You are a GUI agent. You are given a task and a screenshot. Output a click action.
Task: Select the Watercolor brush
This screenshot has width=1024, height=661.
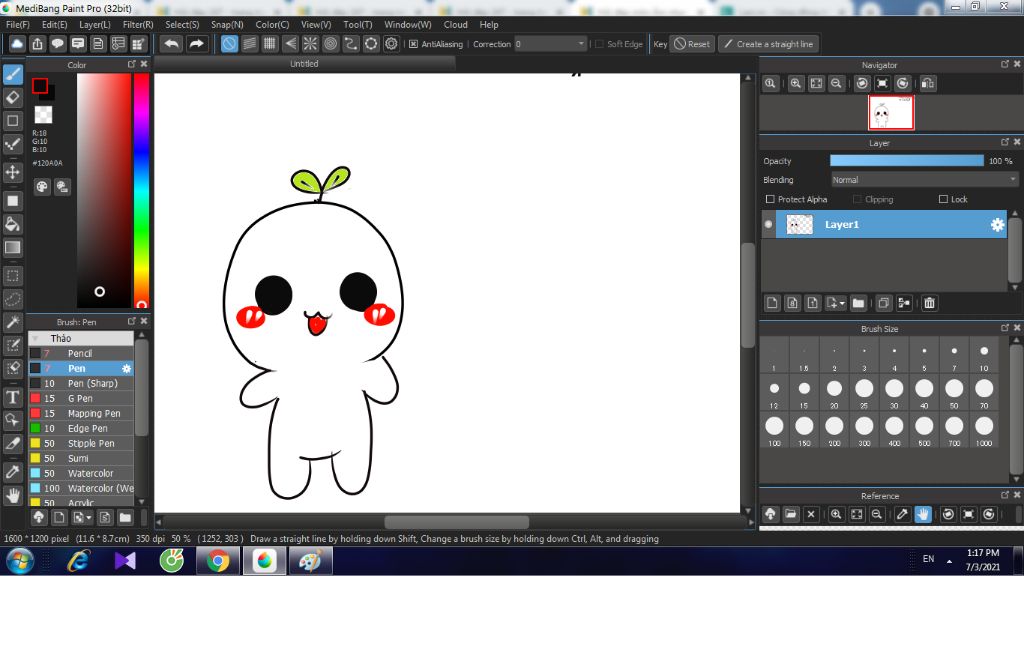tap(81, 474)
